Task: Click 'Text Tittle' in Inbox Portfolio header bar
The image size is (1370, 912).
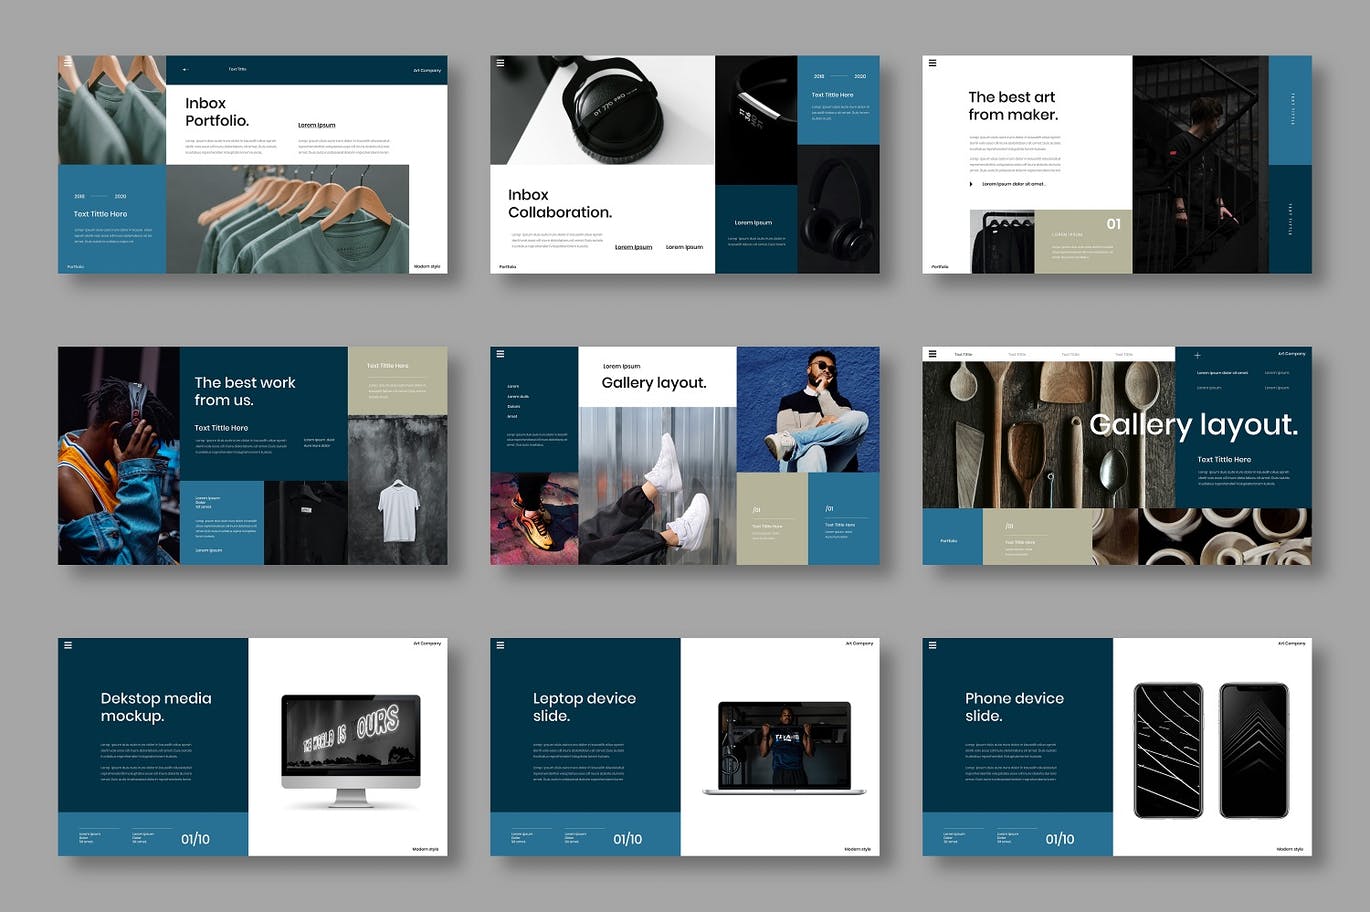Action: click(x=237, y=70)
